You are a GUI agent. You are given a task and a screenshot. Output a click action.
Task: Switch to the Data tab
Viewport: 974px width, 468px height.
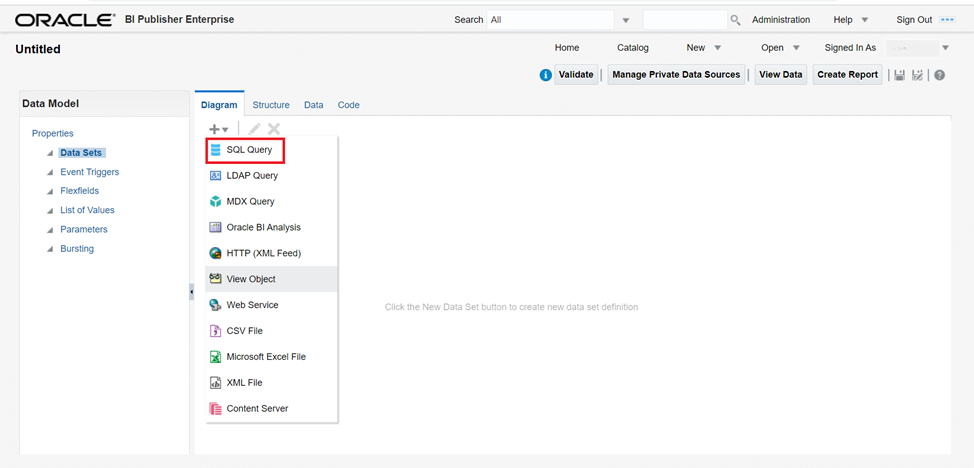[314, 105]
